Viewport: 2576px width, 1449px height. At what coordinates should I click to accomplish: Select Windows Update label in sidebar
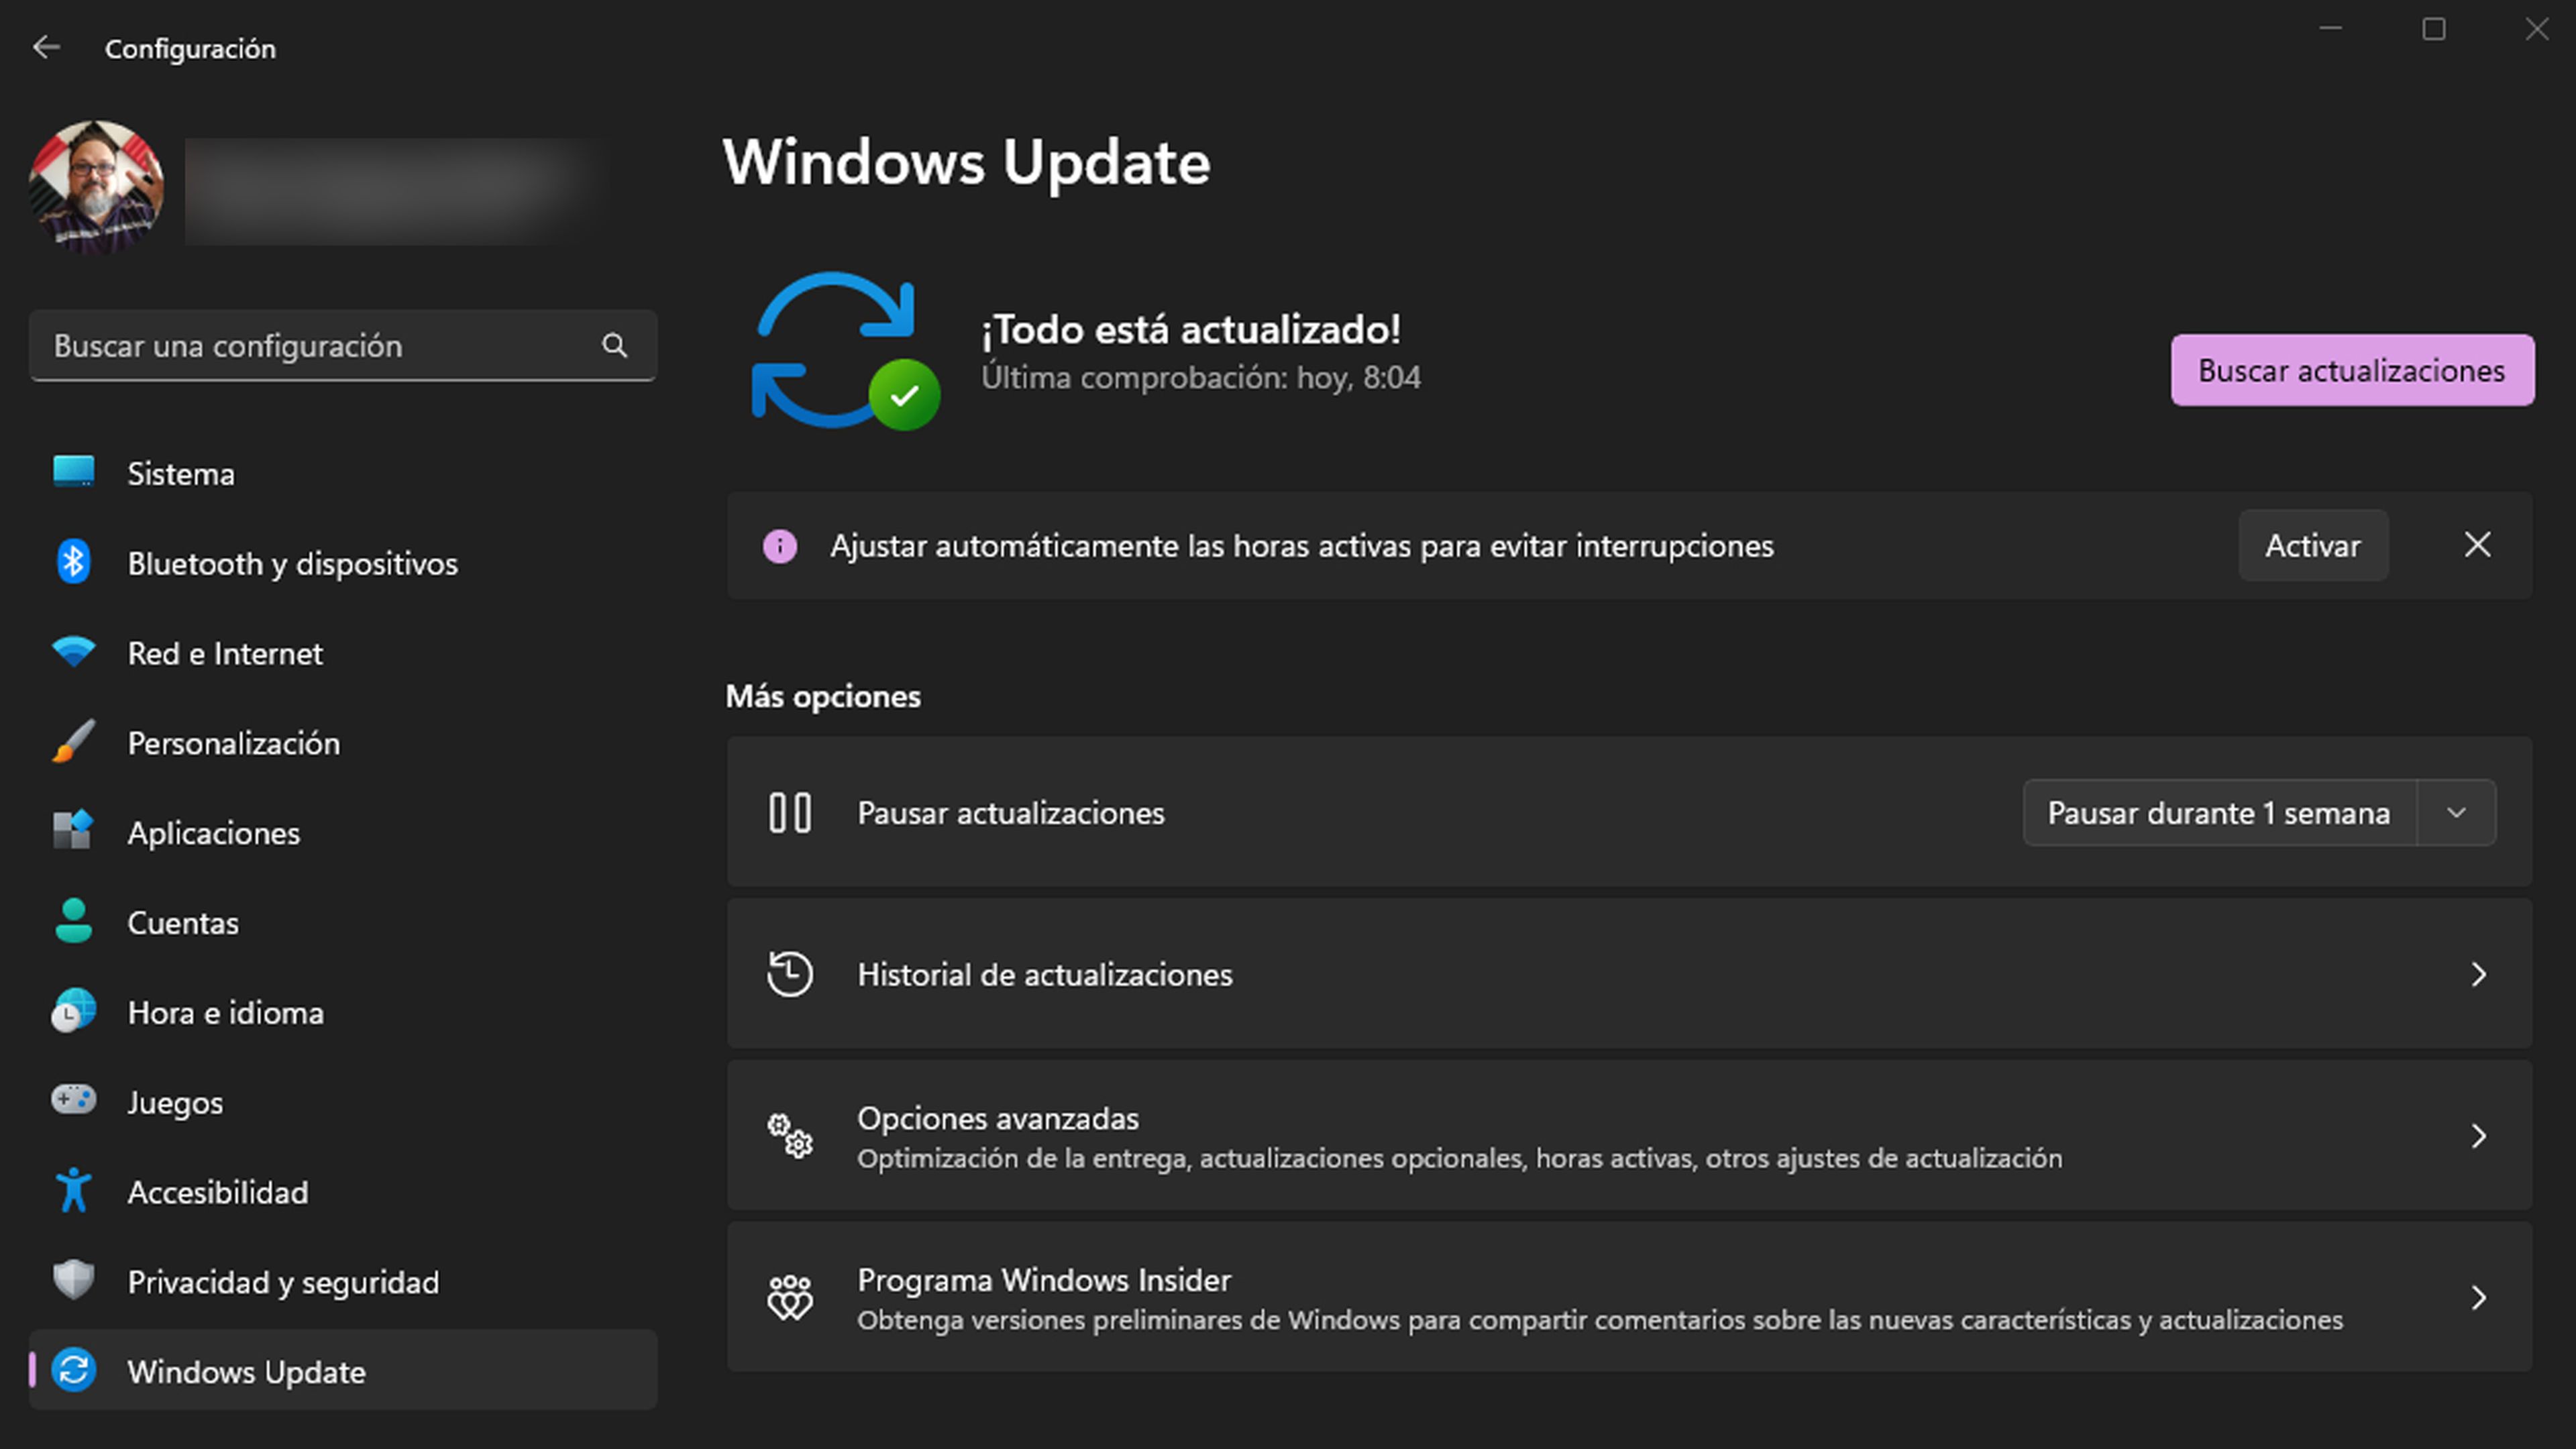click(x=246, y=1372)
